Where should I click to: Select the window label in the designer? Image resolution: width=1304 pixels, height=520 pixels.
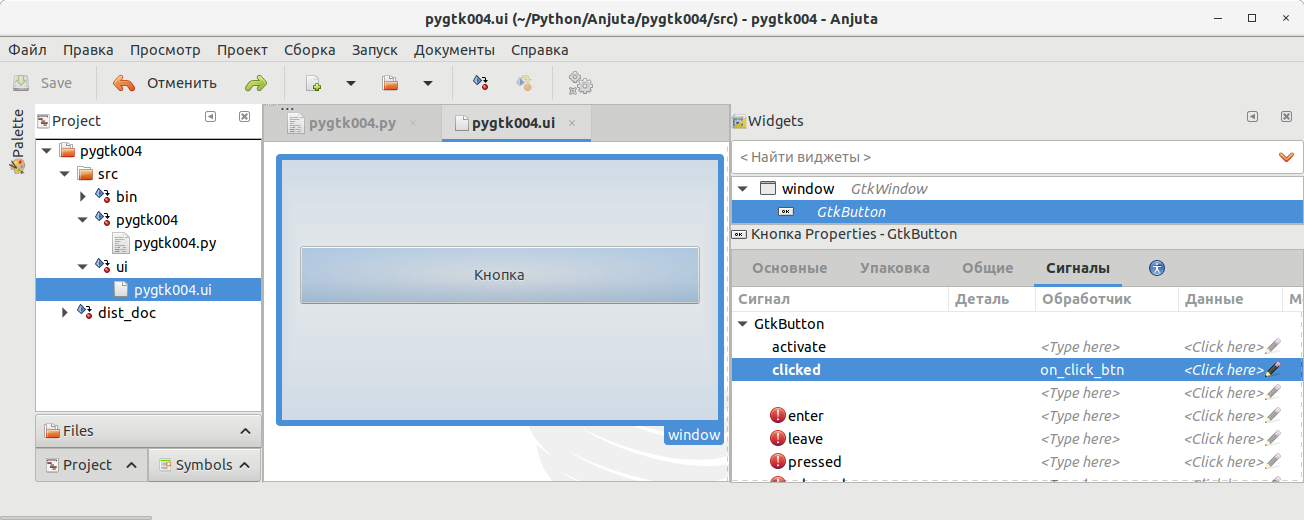[694, 435]
